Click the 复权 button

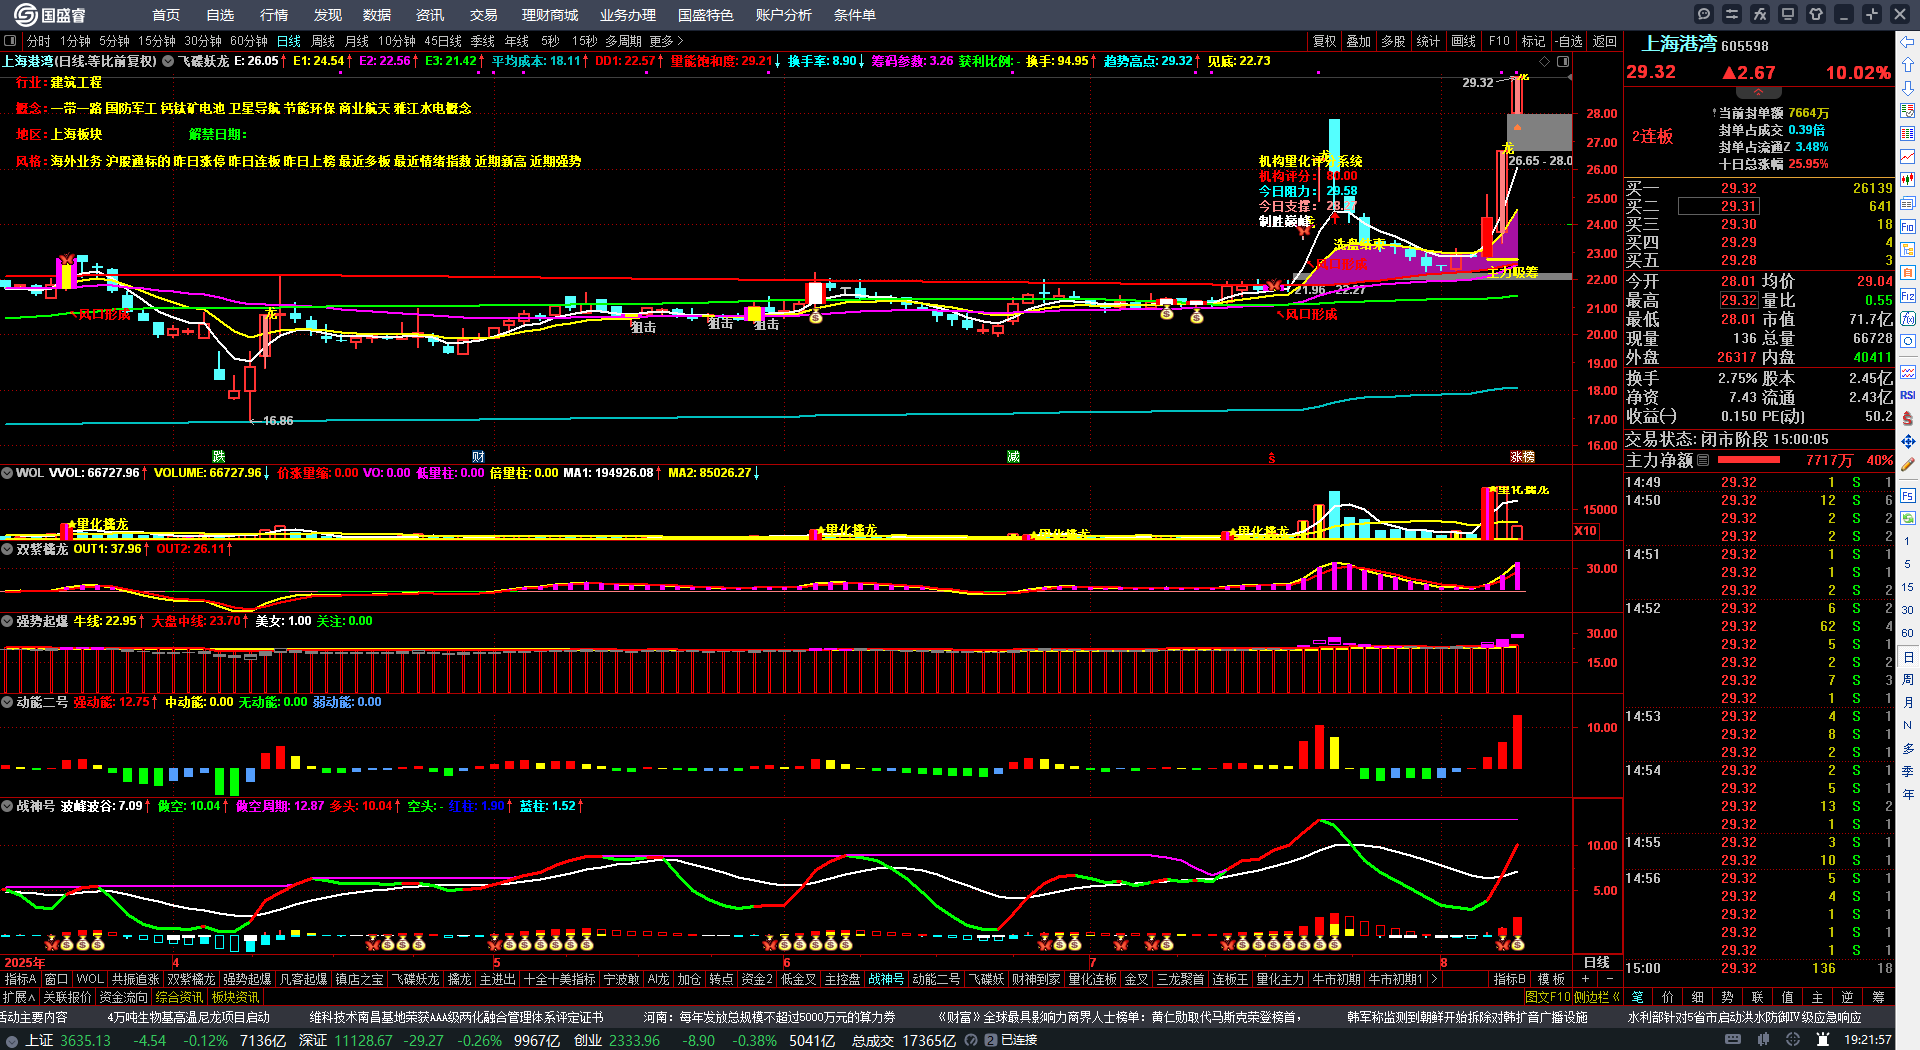pos(1324,41)
